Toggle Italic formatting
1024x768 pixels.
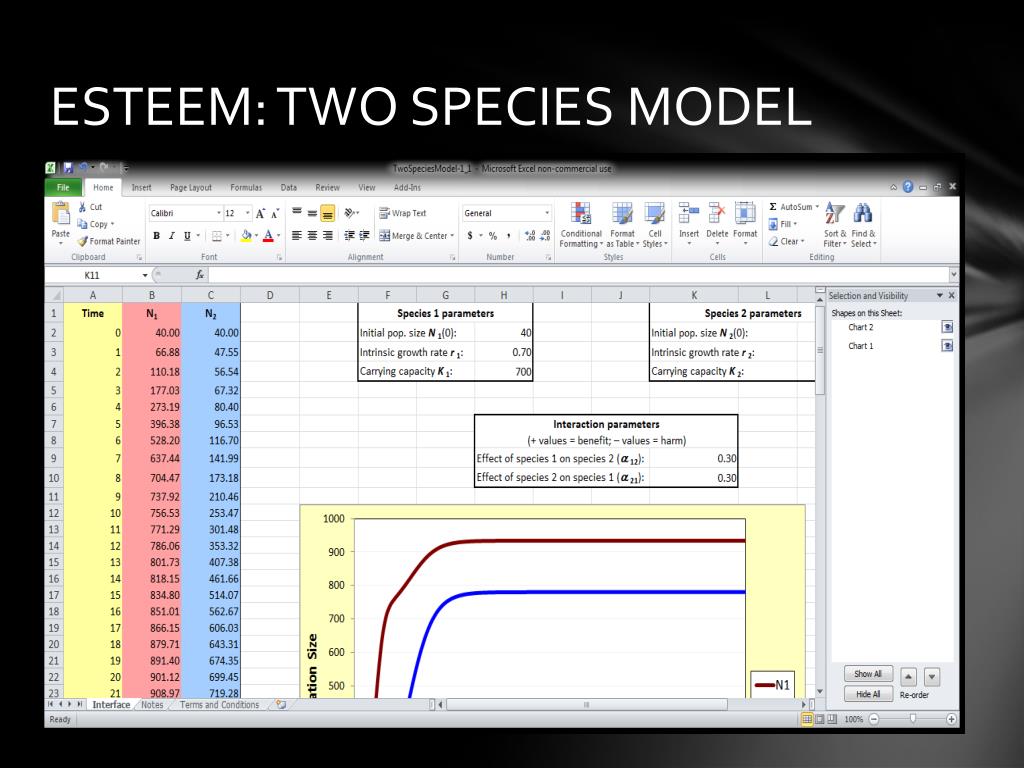click(x=172, y=236)
